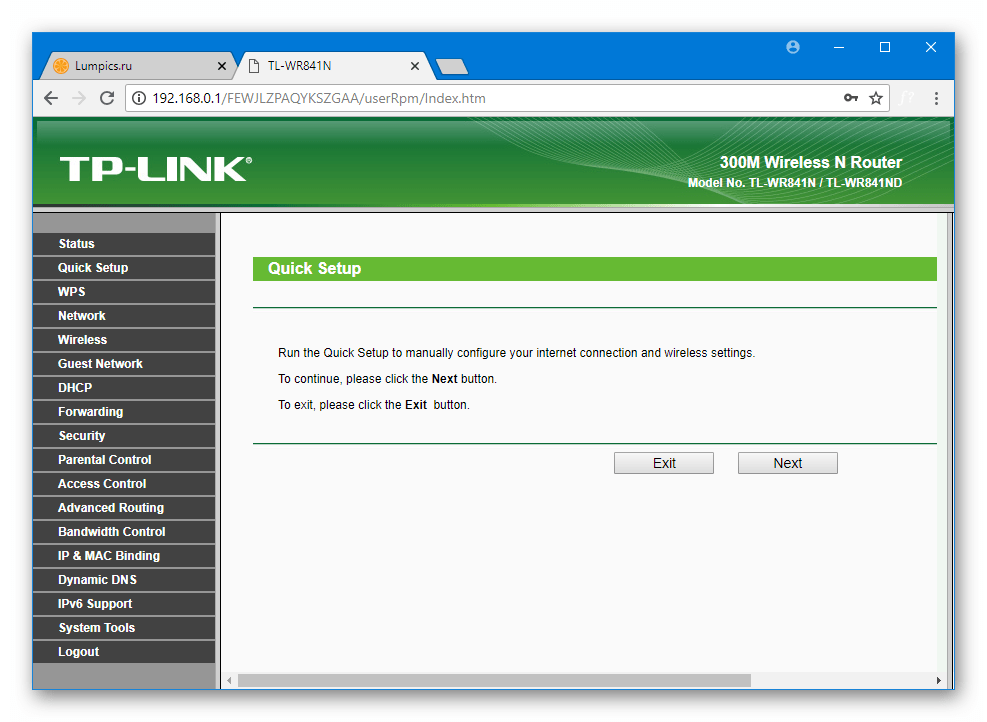The height and width of the screenshot is (722, 987).
Task: Open Security menu
Action: [x=124, y=436]
